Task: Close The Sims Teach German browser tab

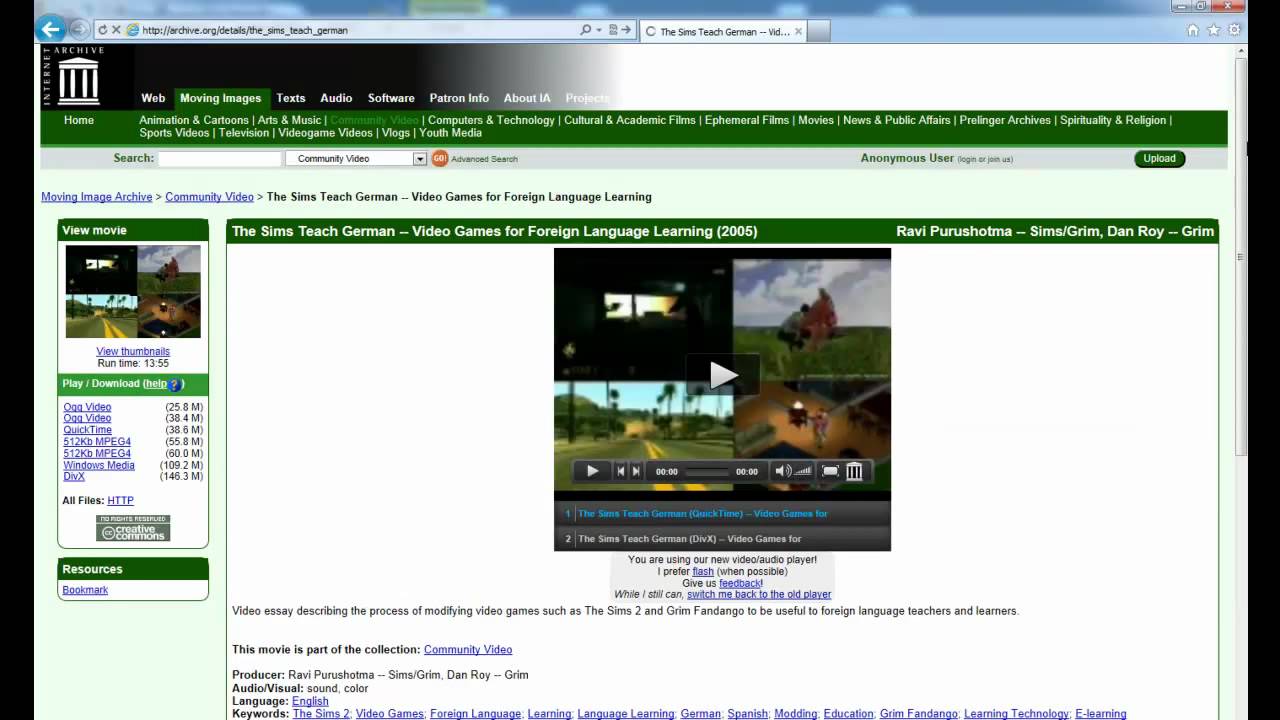Action: tap(798, 31)
